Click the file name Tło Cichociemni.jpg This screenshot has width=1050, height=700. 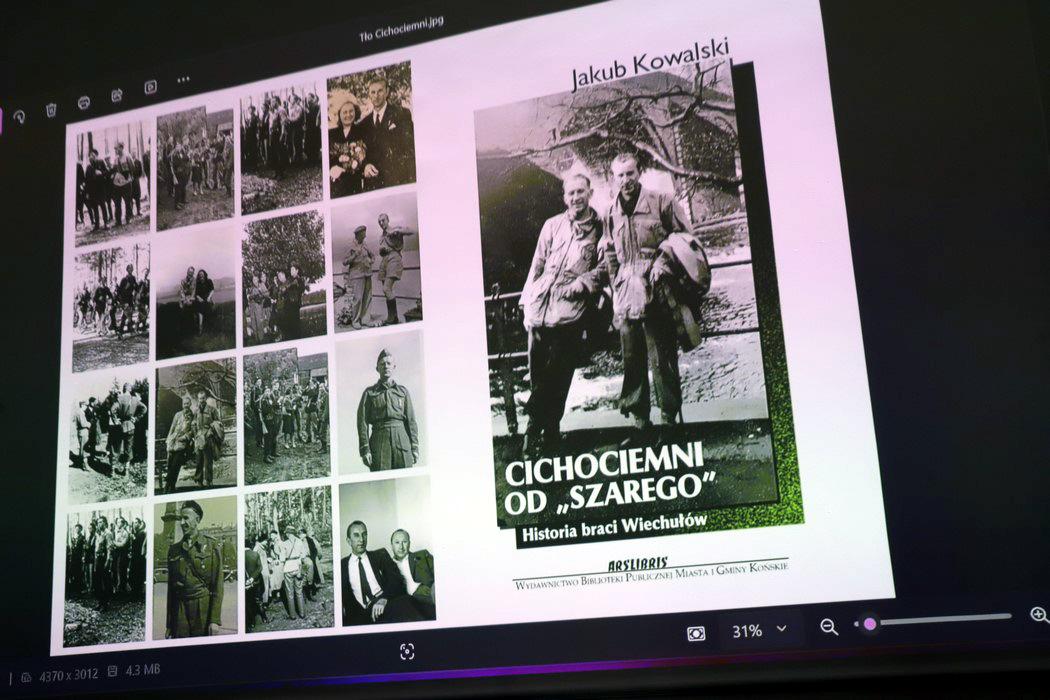tap(400, 29)
